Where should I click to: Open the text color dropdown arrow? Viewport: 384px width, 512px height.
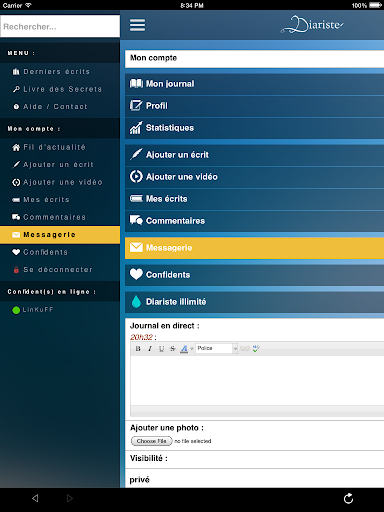[x=192, y=349]
